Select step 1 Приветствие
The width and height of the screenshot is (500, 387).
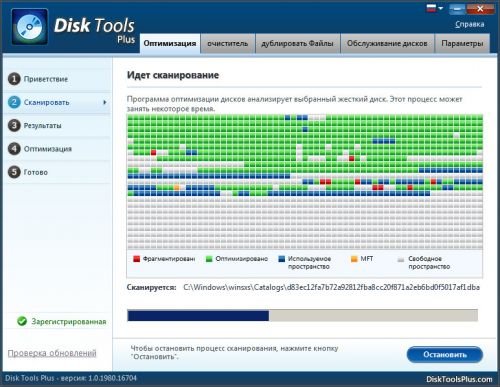57,79
